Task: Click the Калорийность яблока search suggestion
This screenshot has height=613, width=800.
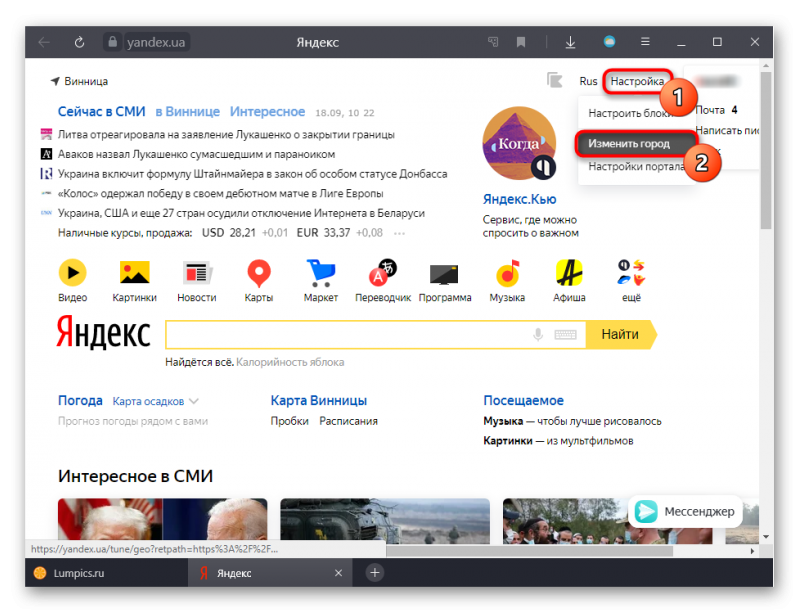Action: coord(290,362)
